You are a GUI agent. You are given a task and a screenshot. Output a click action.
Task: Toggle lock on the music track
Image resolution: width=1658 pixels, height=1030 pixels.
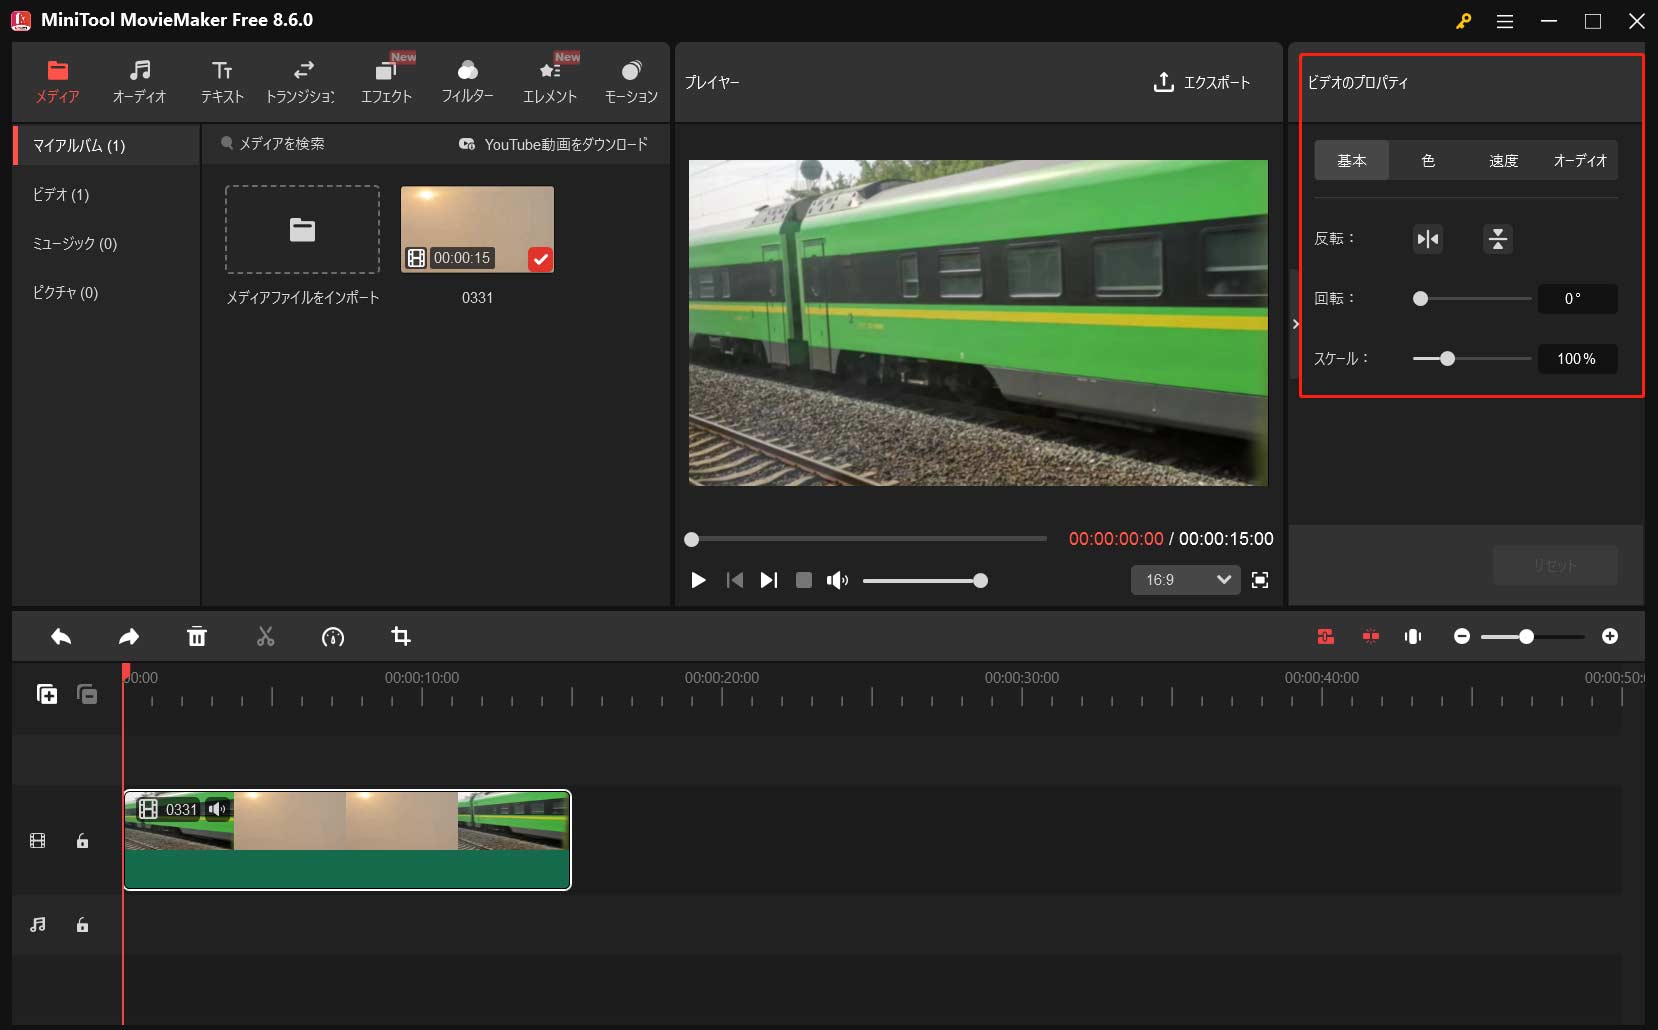pos(83,925)
